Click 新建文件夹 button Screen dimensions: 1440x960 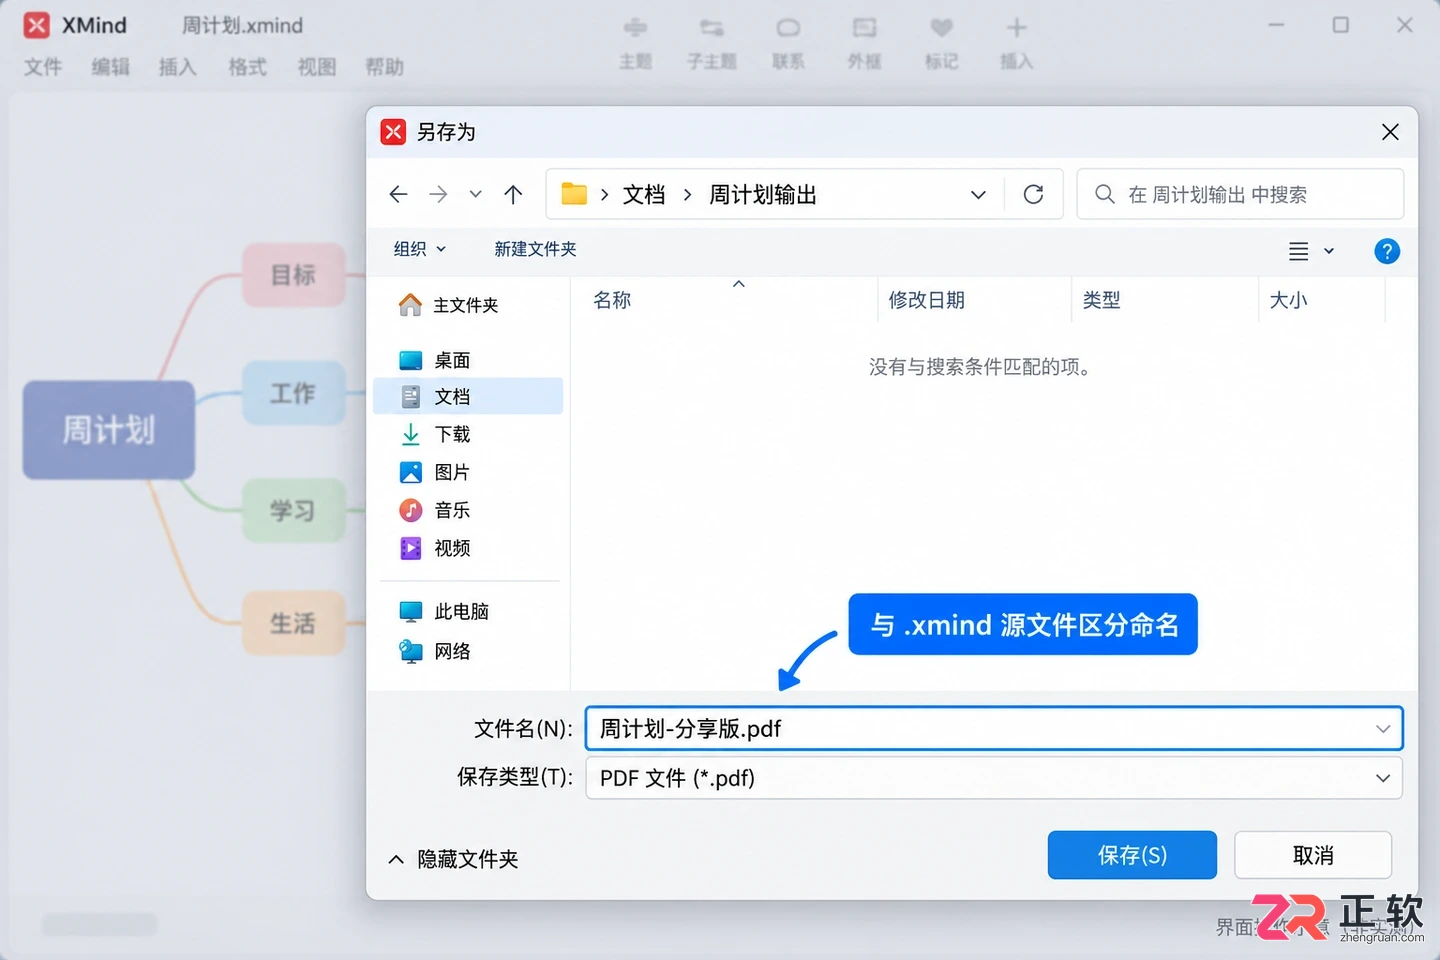(x=535, y=249)
